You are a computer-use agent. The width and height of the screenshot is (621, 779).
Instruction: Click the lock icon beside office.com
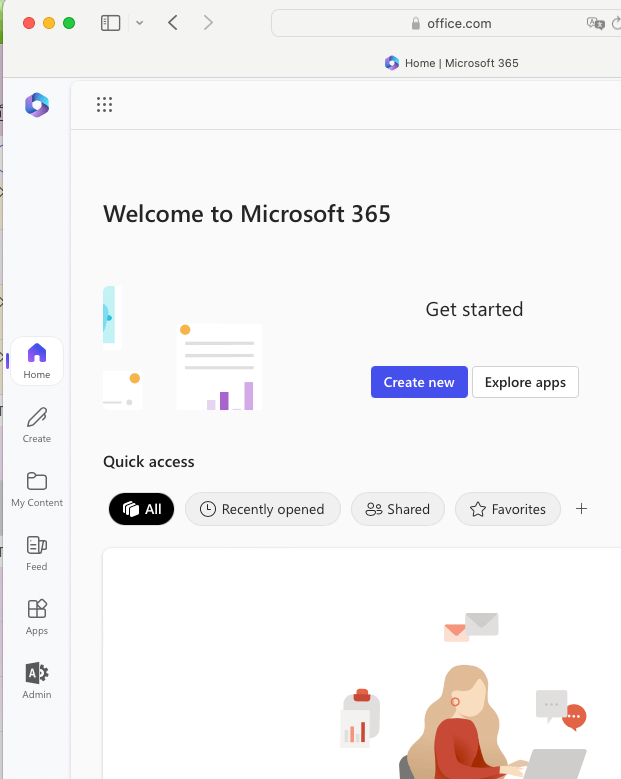[x=416, y=23]
